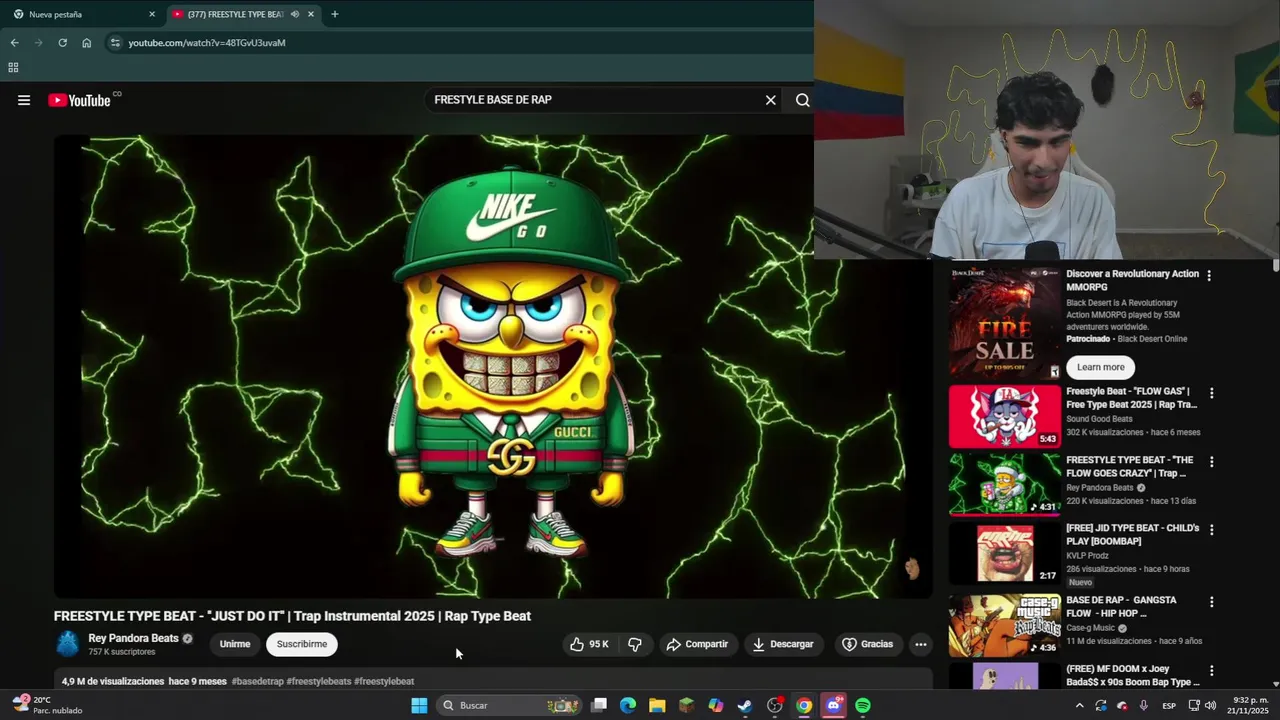The width and height of the screenshot is (1280, 720).
Task: Click Learn more on the MMORPG ad
Action: 1101,367
